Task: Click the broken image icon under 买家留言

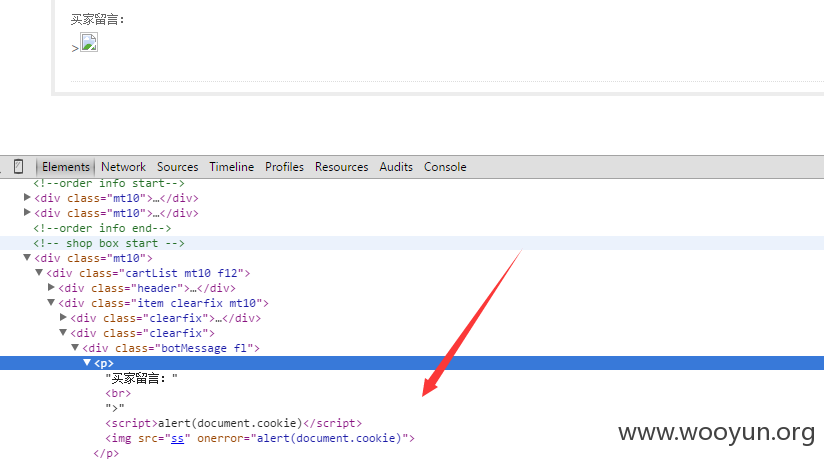Action: point(89,42)
